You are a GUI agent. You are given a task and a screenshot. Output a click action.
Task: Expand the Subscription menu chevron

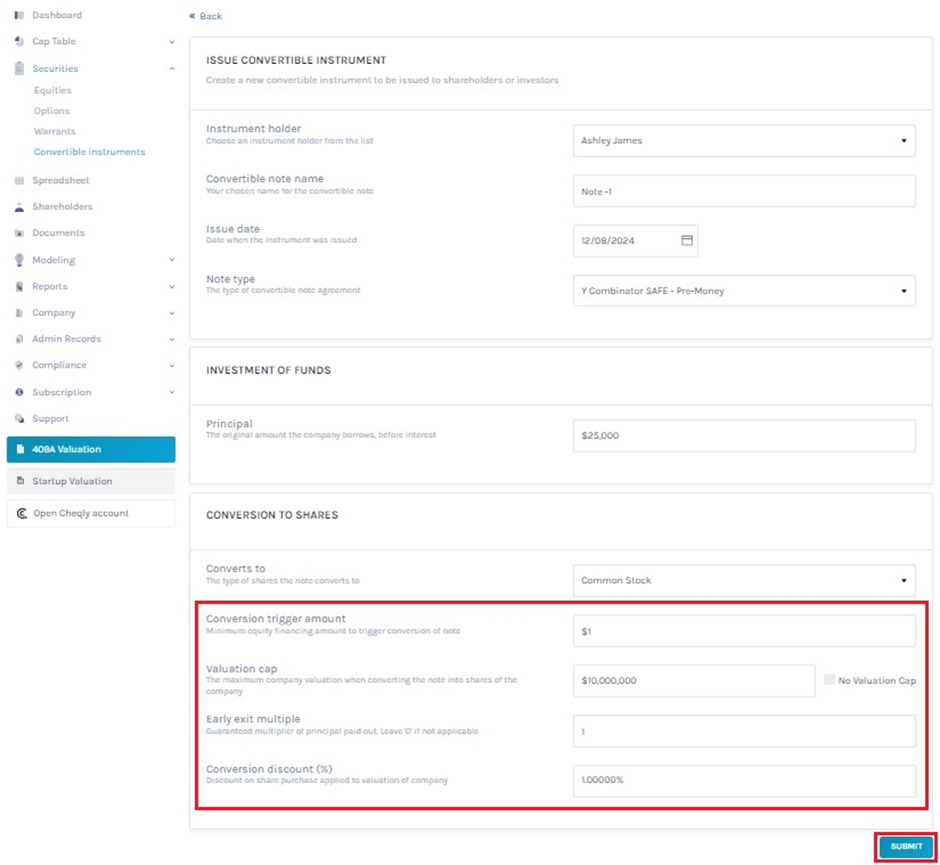tap(172, 392)
